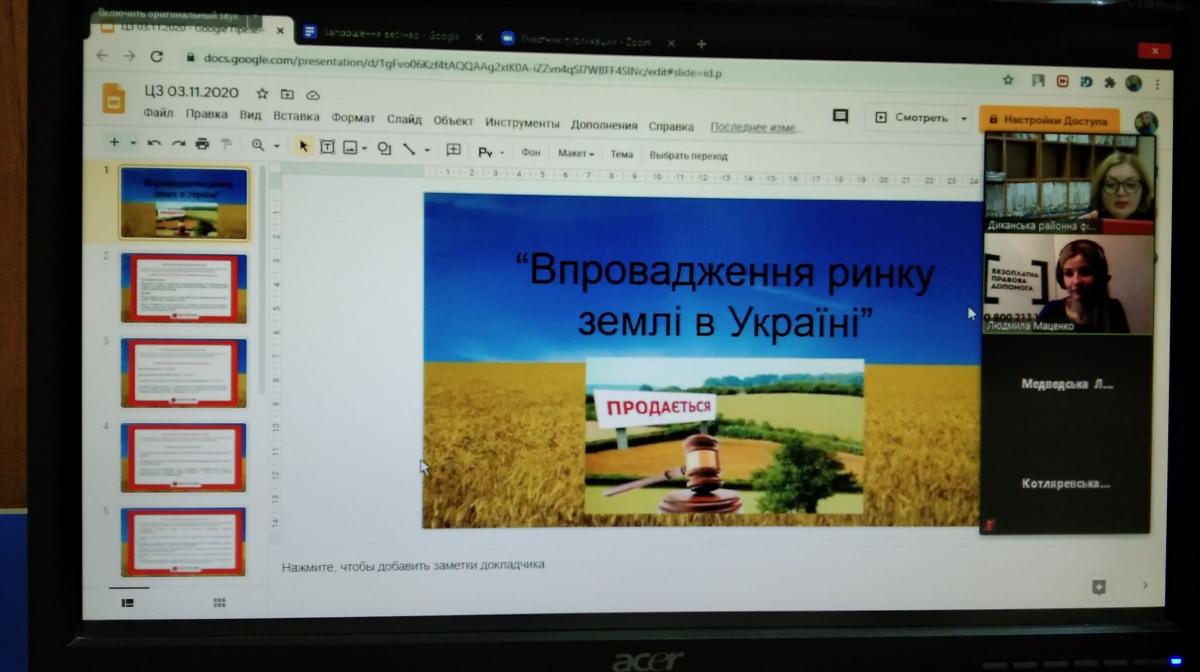
Task: Click the Настройки Доступа button
Action: pyautogui.click(x=1049, y=120)
